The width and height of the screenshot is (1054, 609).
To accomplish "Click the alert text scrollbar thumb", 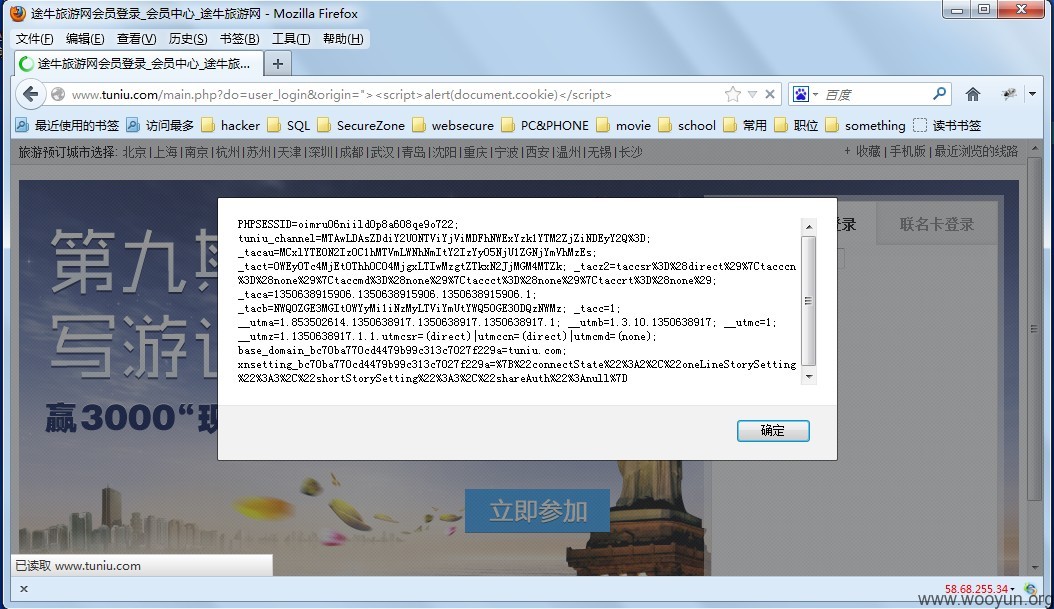I will click(809, 300).
